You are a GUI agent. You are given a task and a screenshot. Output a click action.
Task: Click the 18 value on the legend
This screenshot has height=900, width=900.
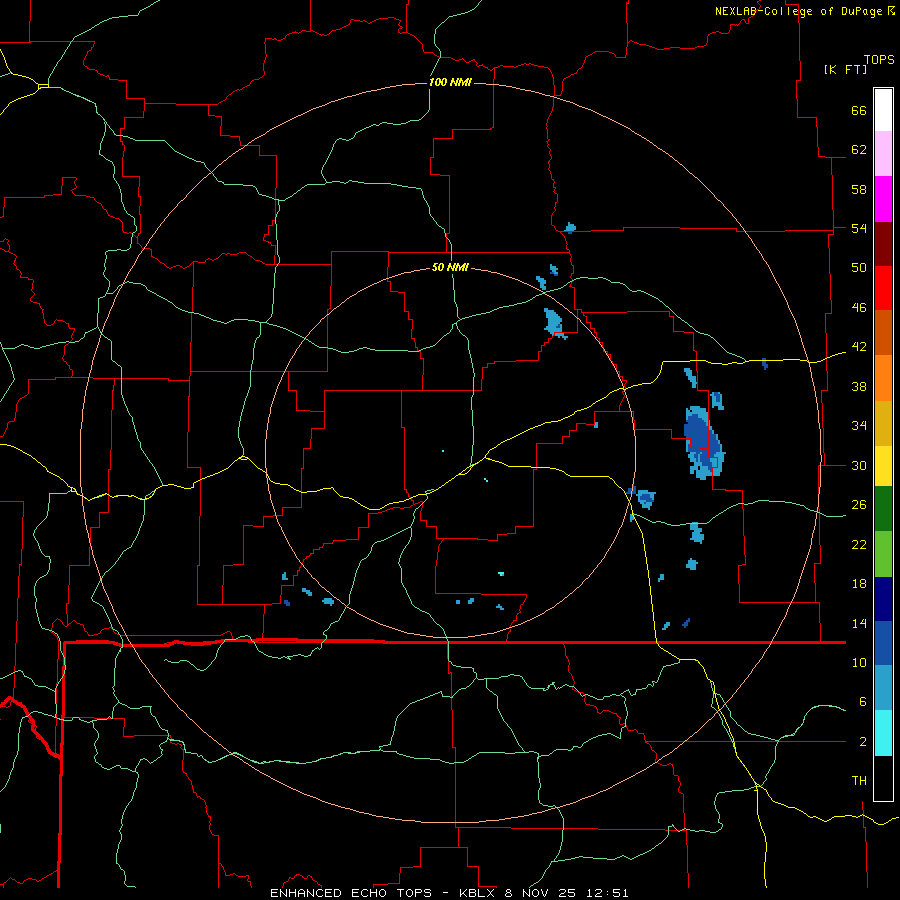point(859,584)
